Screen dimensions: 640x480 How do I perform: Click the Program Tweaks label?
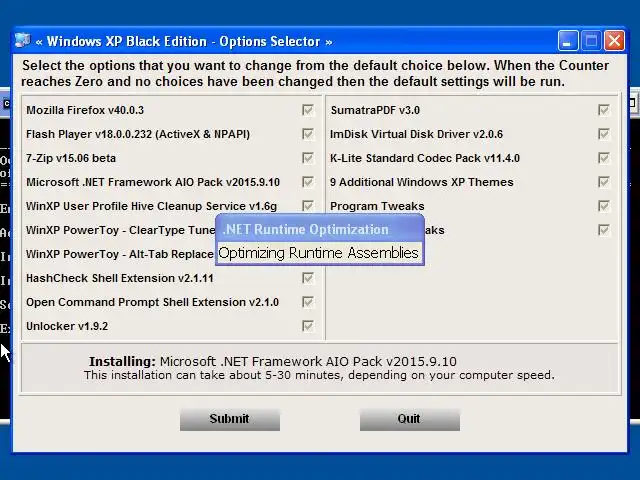pos(377,206)
